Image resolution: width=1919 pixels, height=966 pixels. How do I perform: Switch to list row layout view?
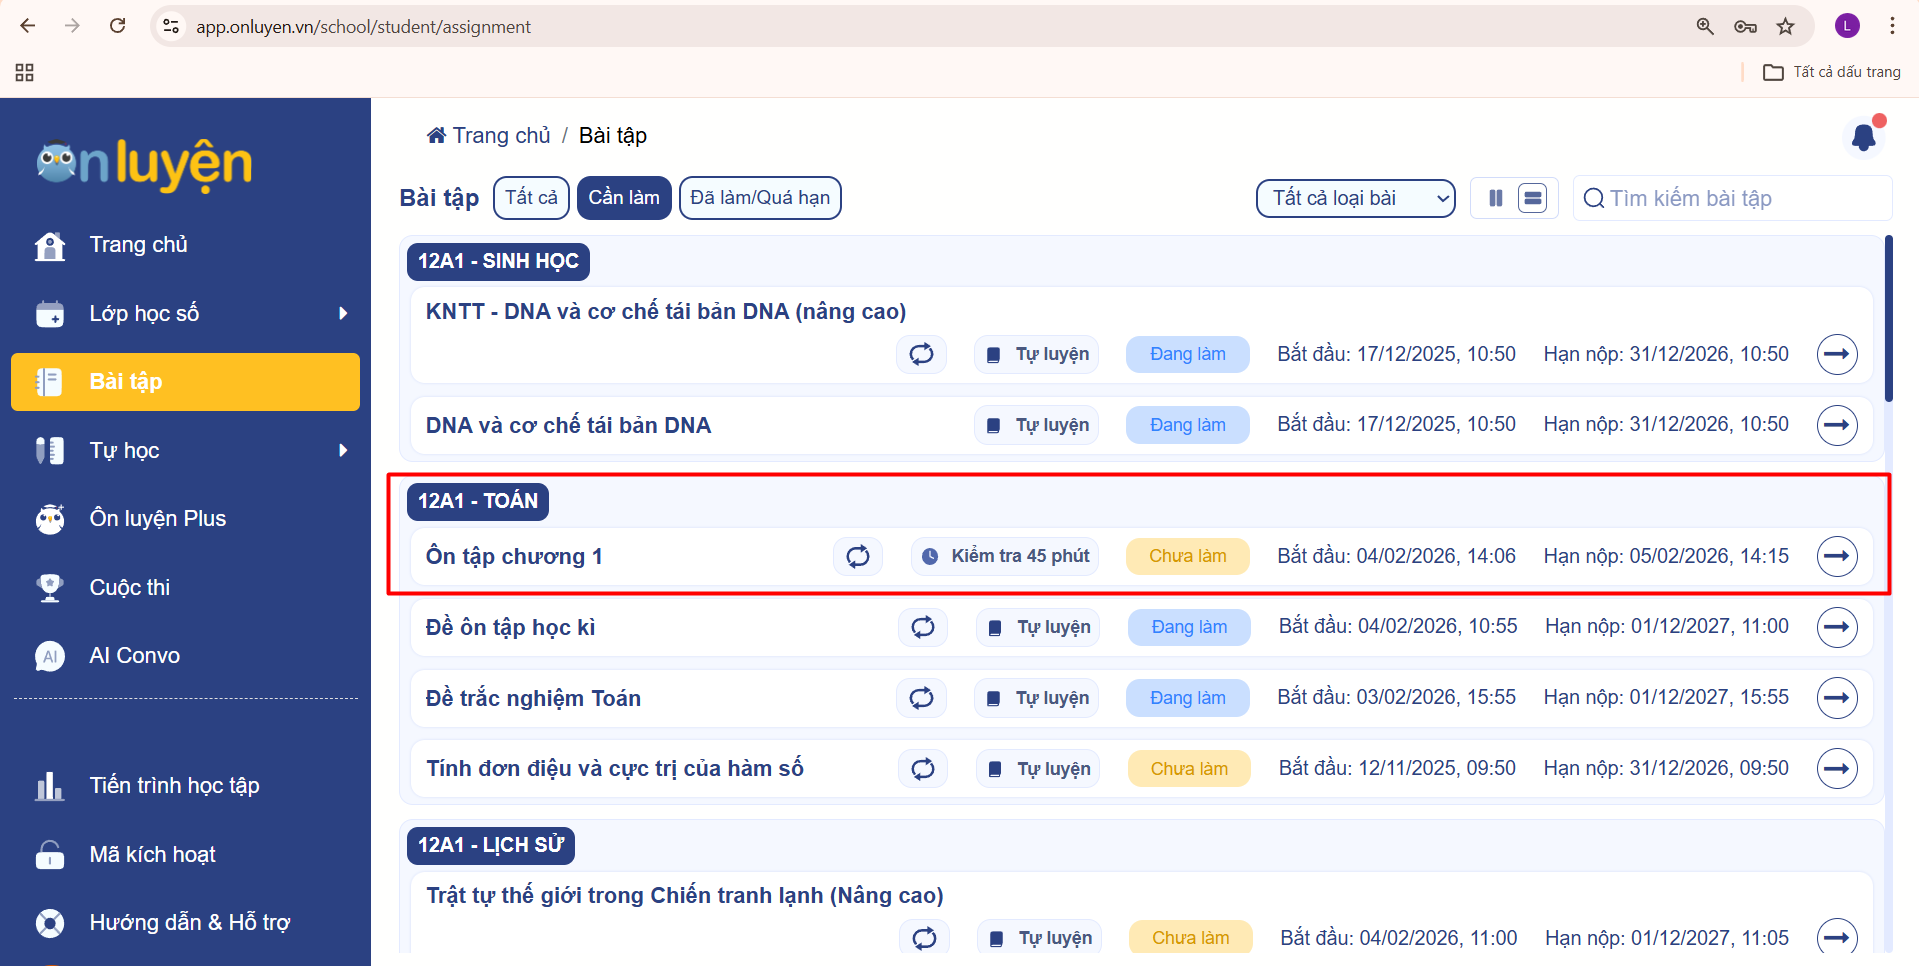click(1532, 198)
